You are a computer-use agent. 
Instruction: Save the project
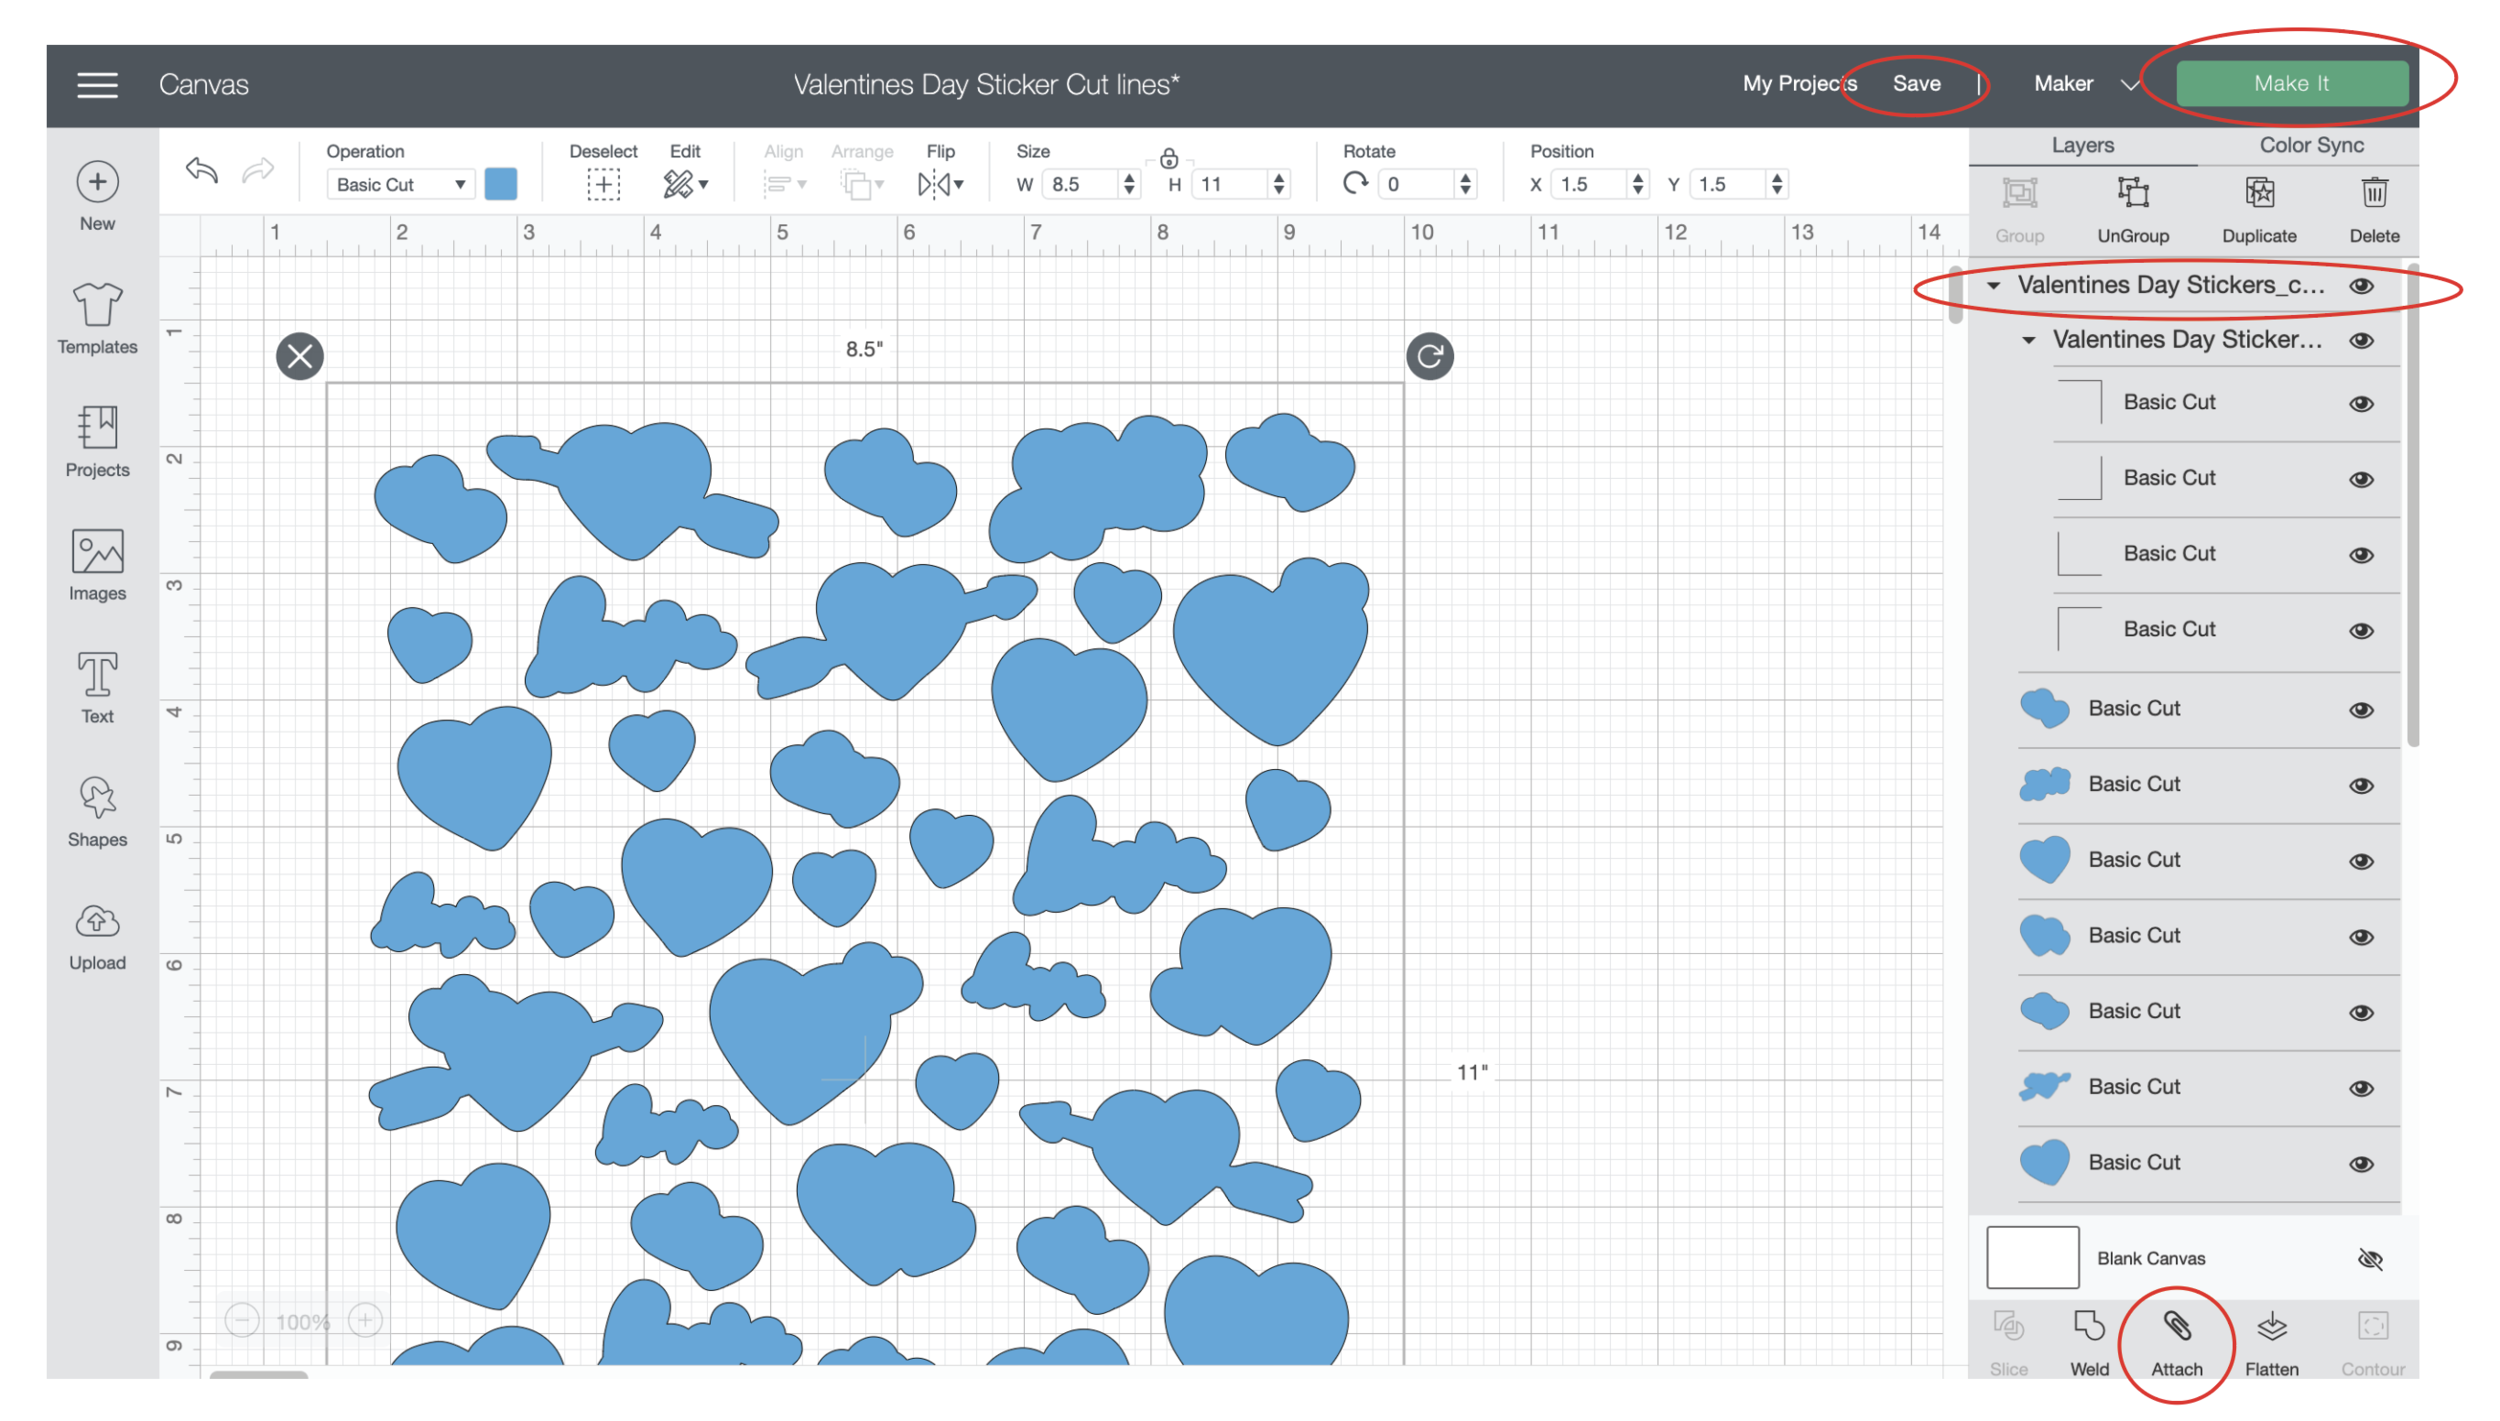click(x=1915, y=84)
